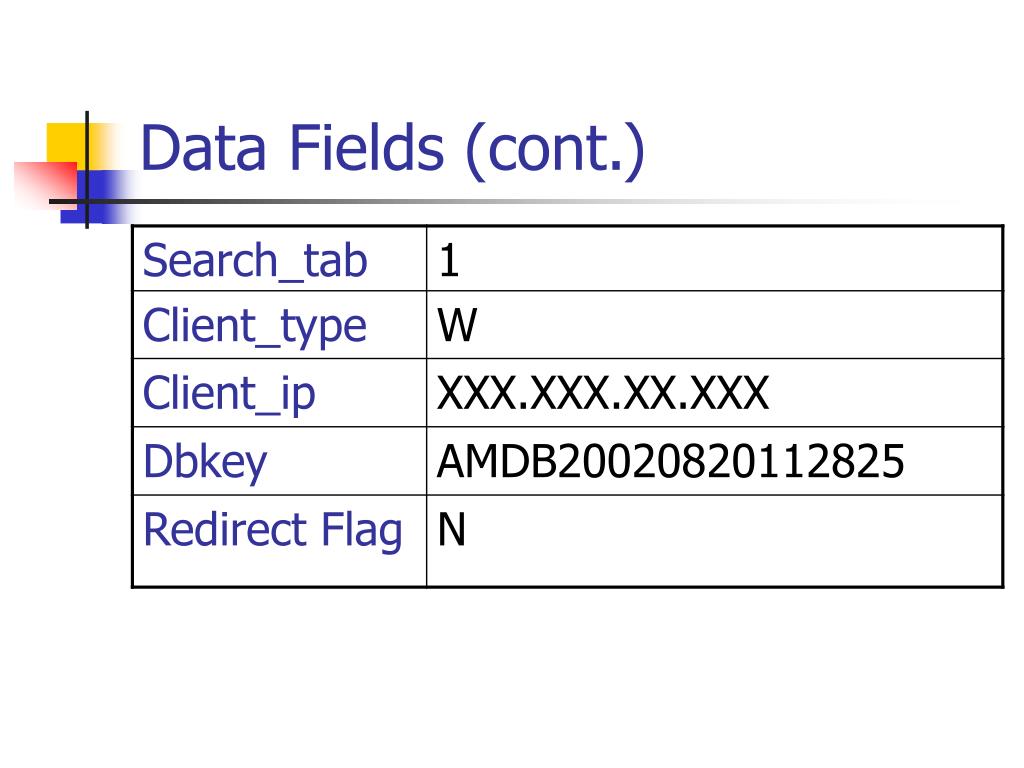Click the vertical black line of the logo
The width and height of the screenshot is (1024, 768).
[x=87, y=170]
